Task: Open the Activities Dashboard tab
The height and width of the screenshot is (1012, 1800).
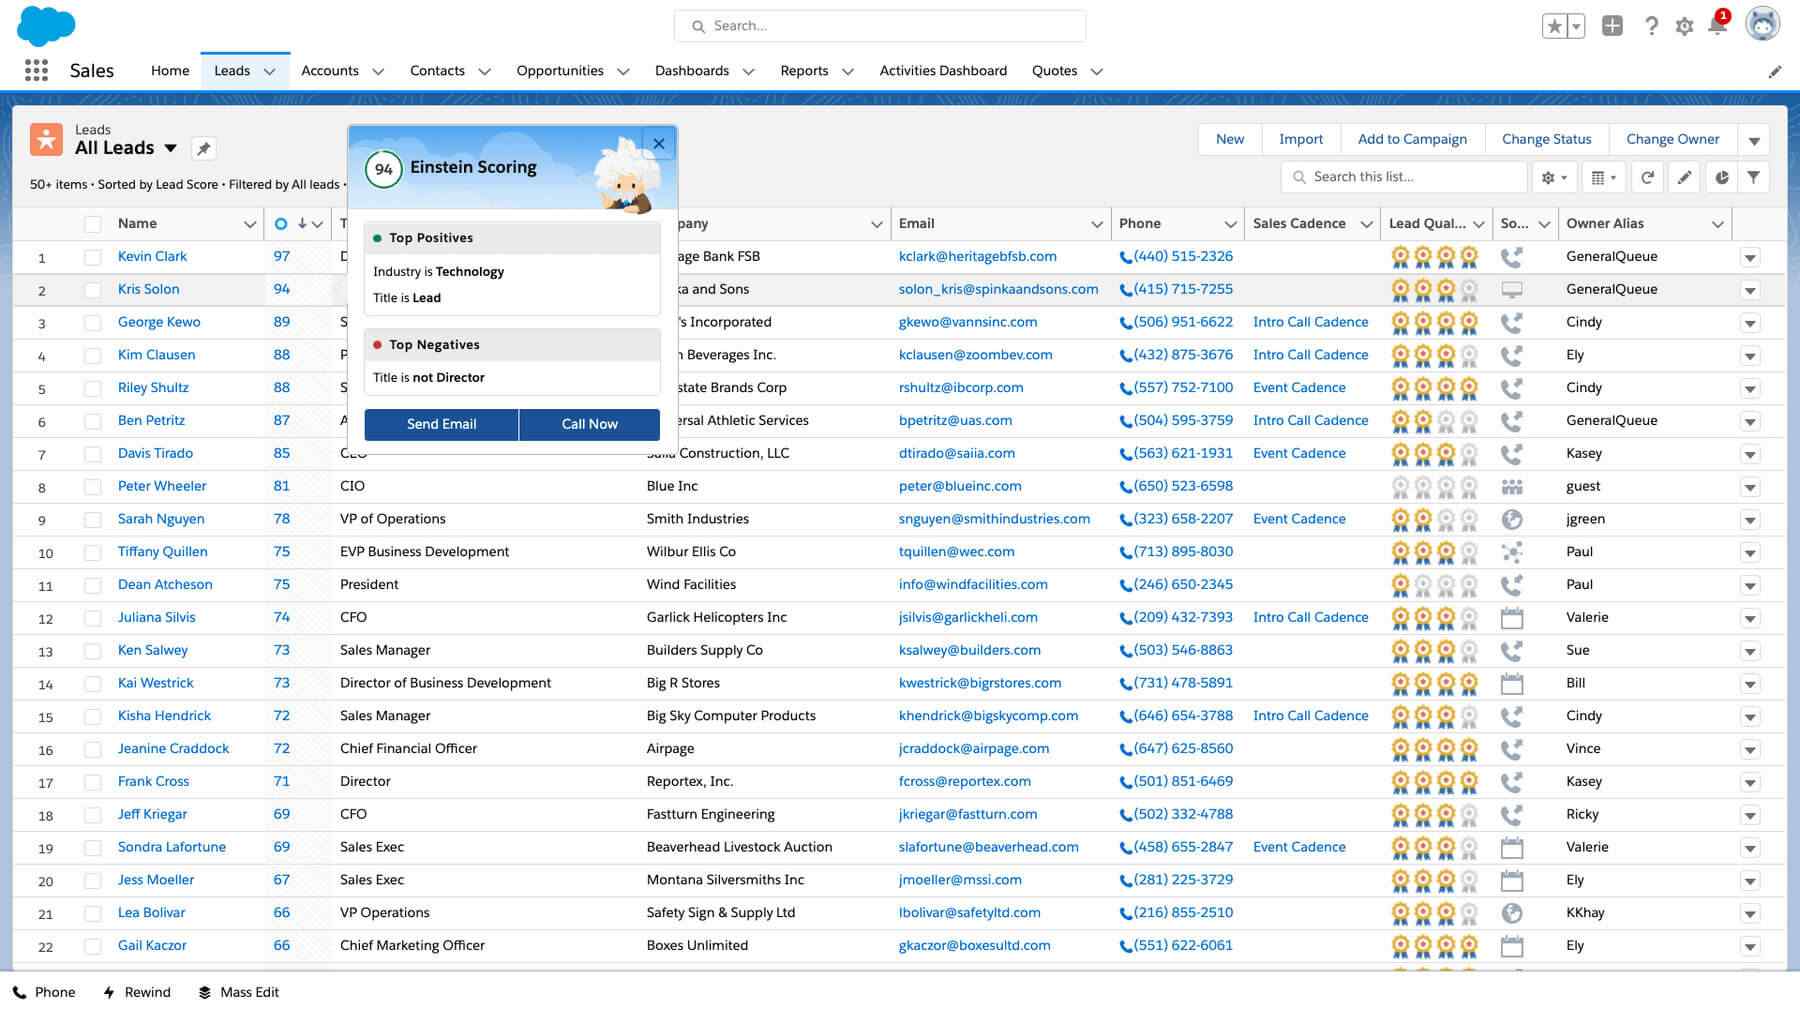Action: point(943,71)
